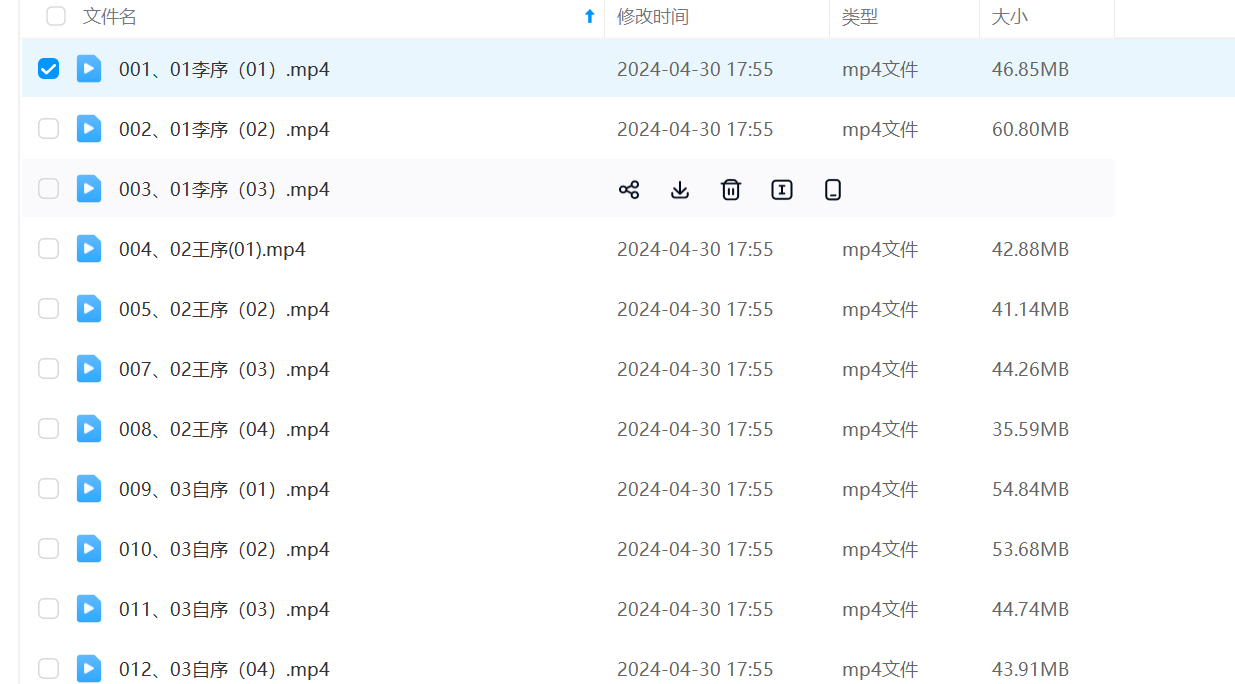Open the file 005、02王序（02）.mp4
This screenshot has height=684, width=1235.
pyautogui.click(x=224, y=310)
